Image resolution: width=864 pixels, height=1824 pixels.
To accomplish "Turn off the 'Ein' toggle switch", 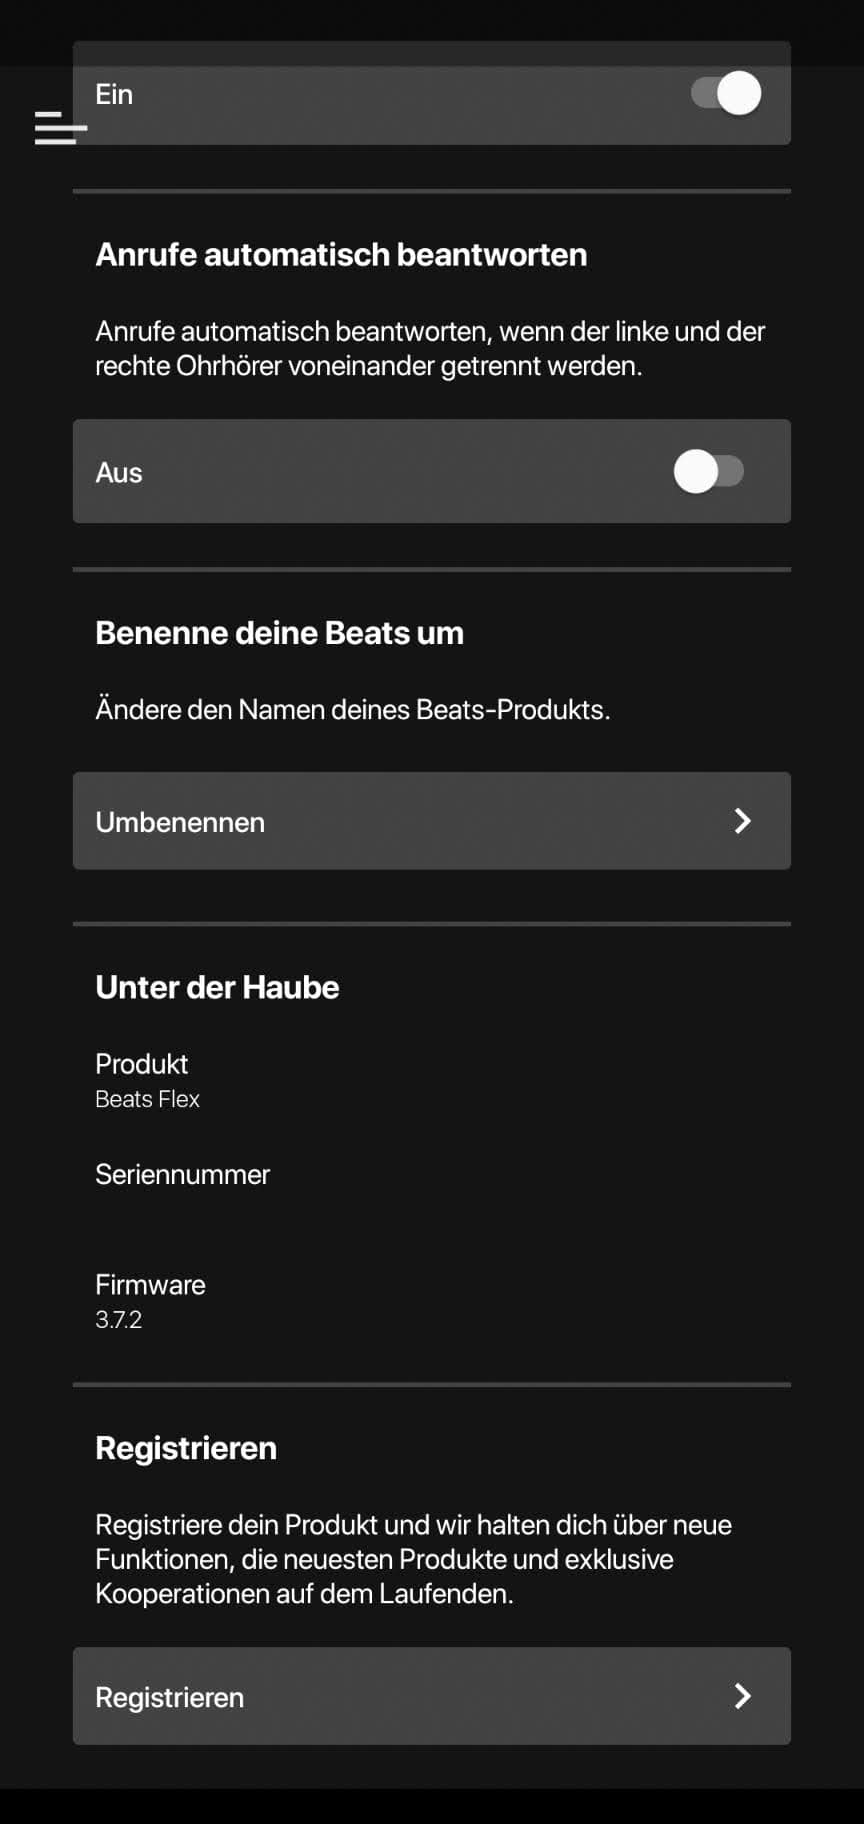I will point(726,94).
